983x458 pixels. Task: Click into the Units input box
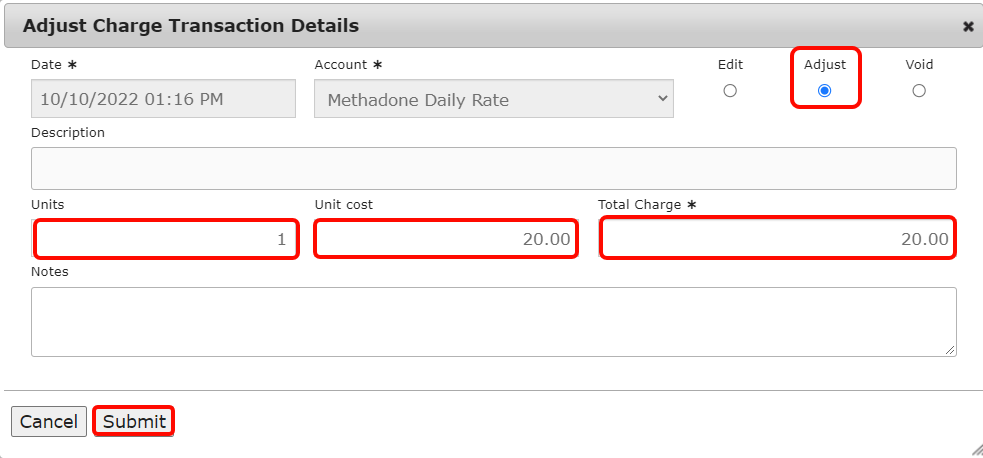click(166, 240)
